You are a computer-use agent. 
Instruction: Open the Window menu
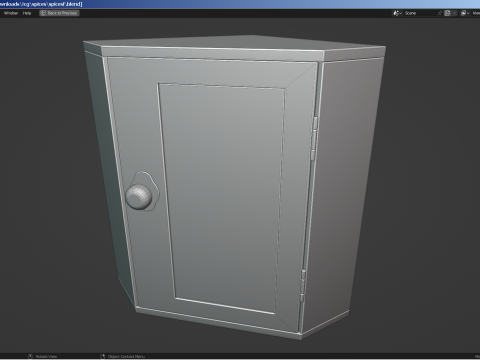tap(11, 13)
